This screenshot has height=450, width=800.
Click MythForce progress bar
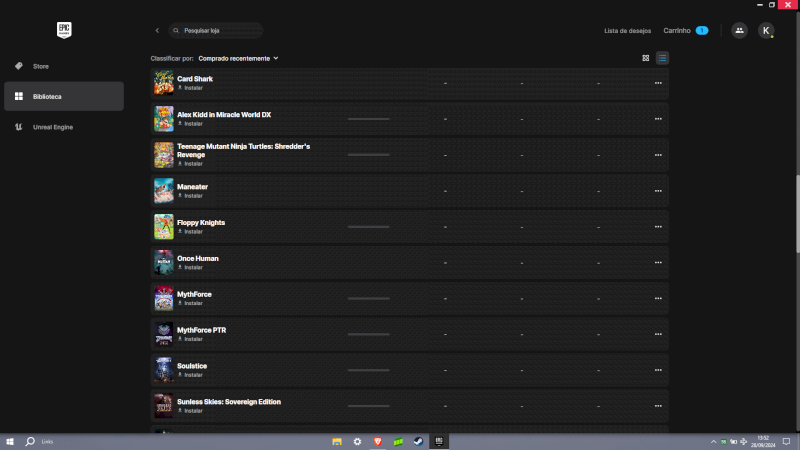click(x=368, y=298)
